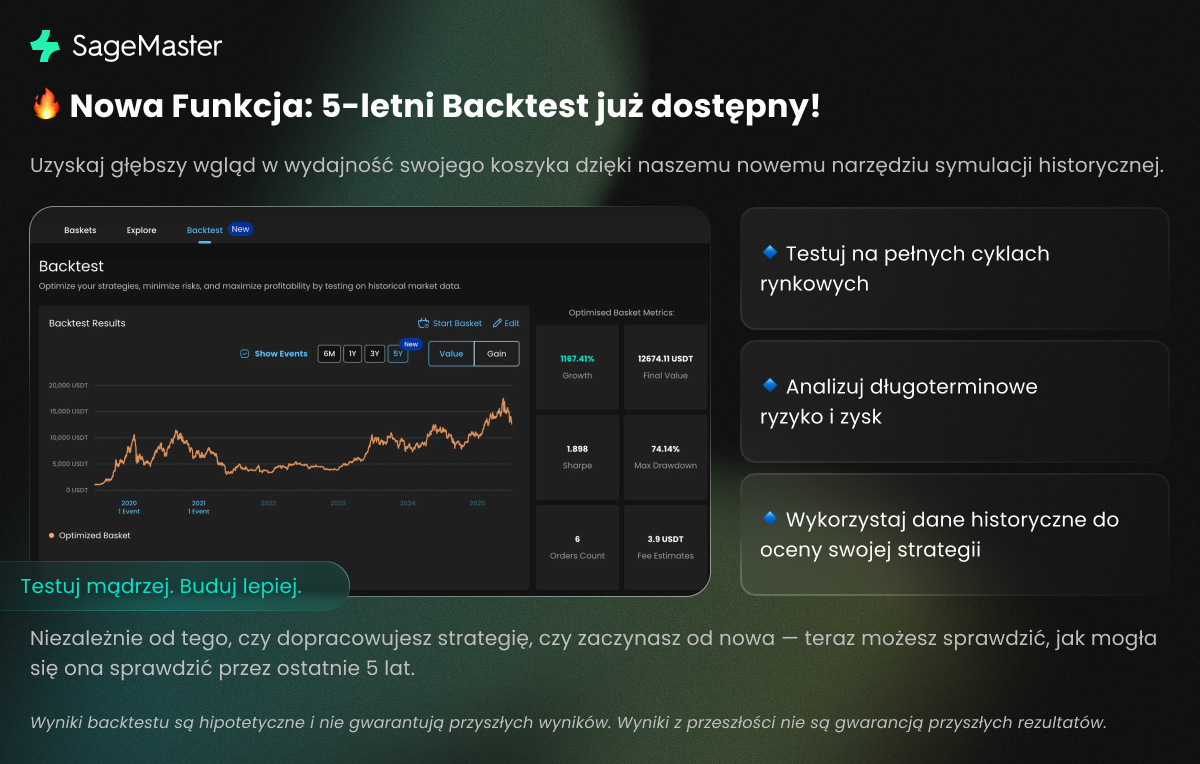
Task: Click the Start Basket icon
Action: [424, 323]
